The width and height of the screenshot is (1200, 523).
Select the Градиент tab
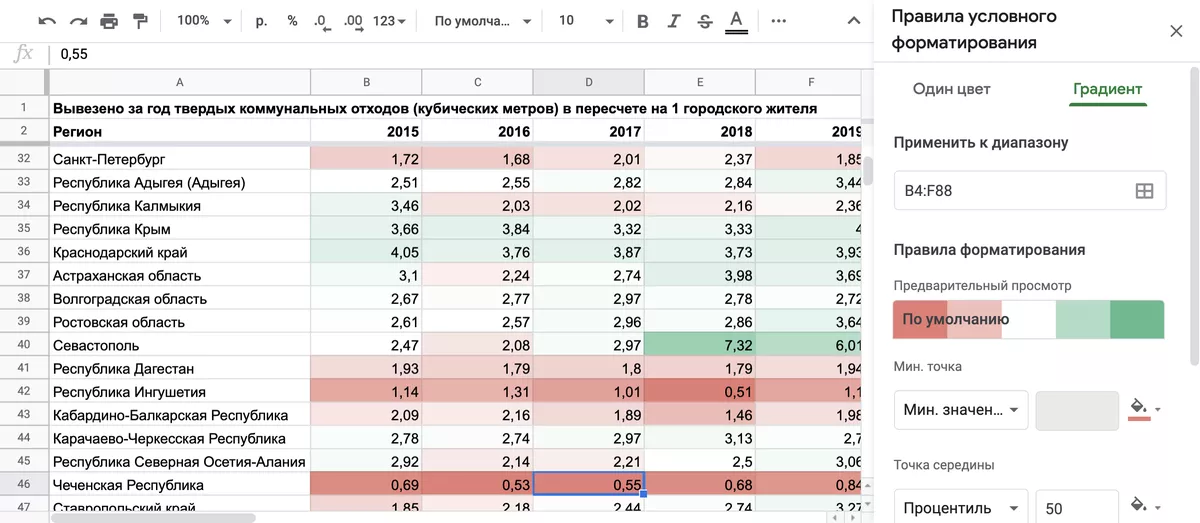1107,89
